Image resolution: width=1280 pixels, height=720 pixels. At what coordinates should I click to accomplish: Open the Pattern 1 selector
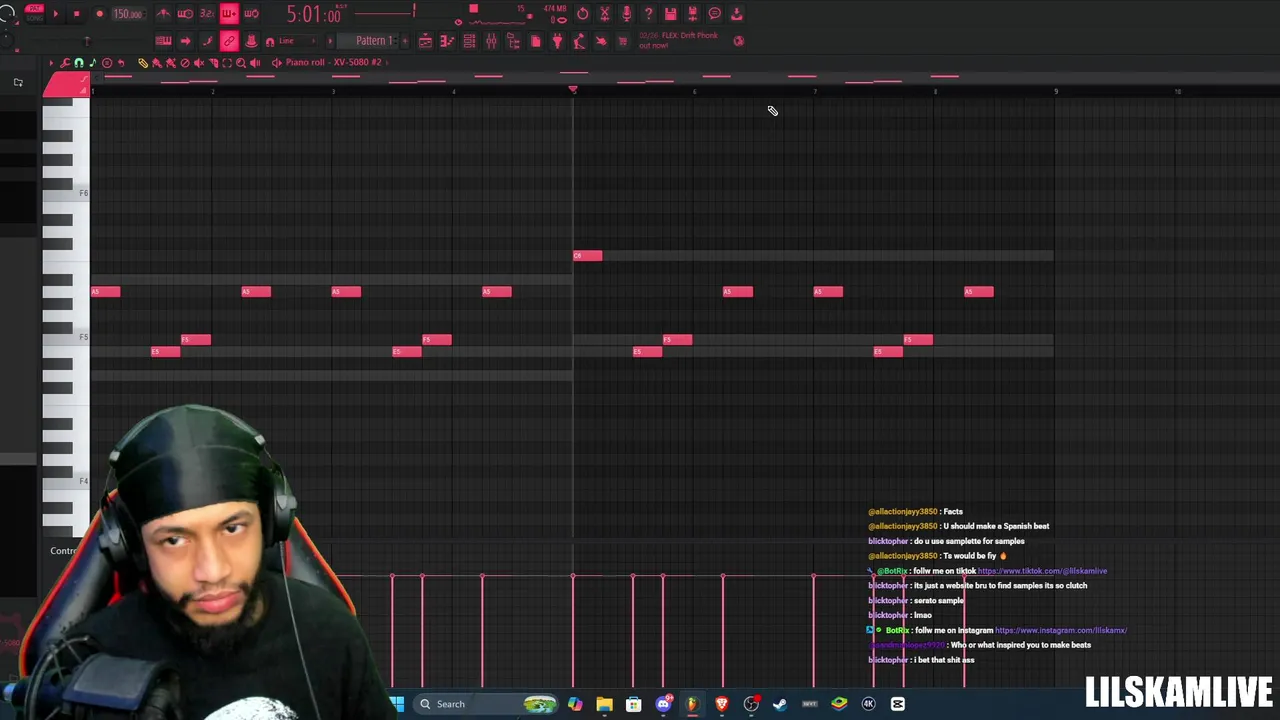[x=370, y=41]
